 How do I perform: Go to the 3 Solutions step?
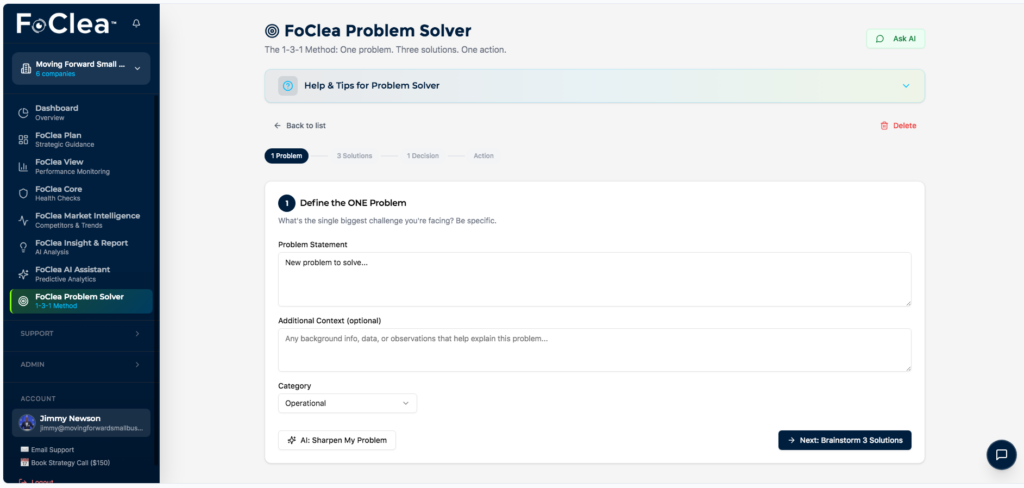[354, 156]
